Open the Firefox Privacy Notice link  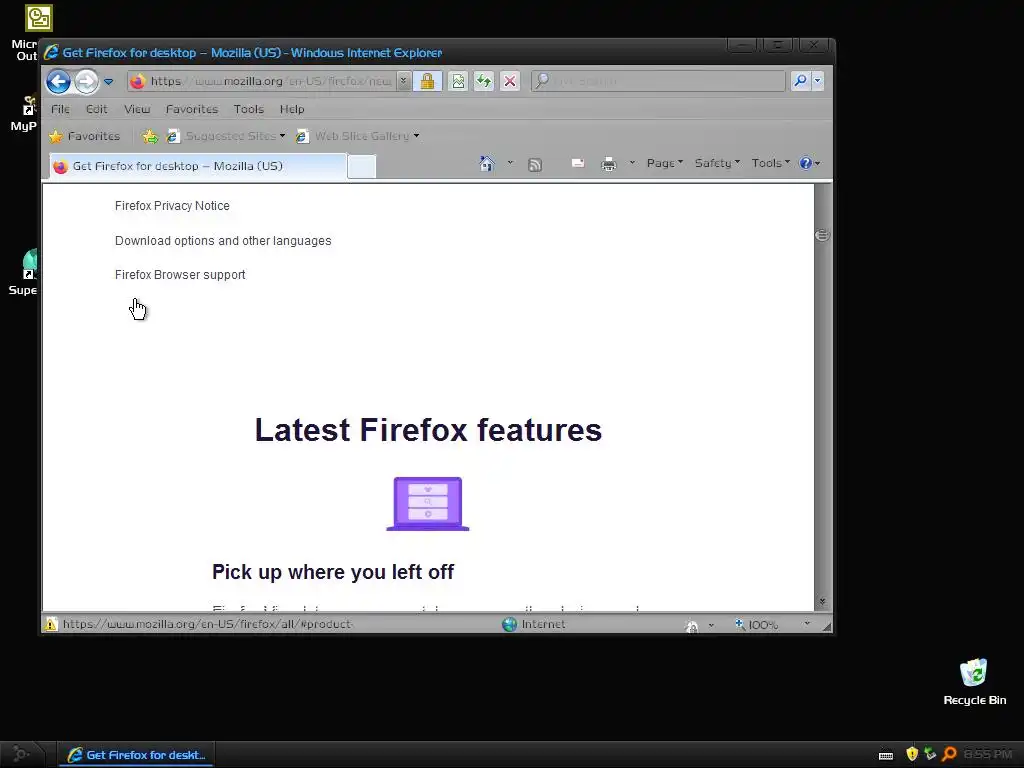pos(172,206)
